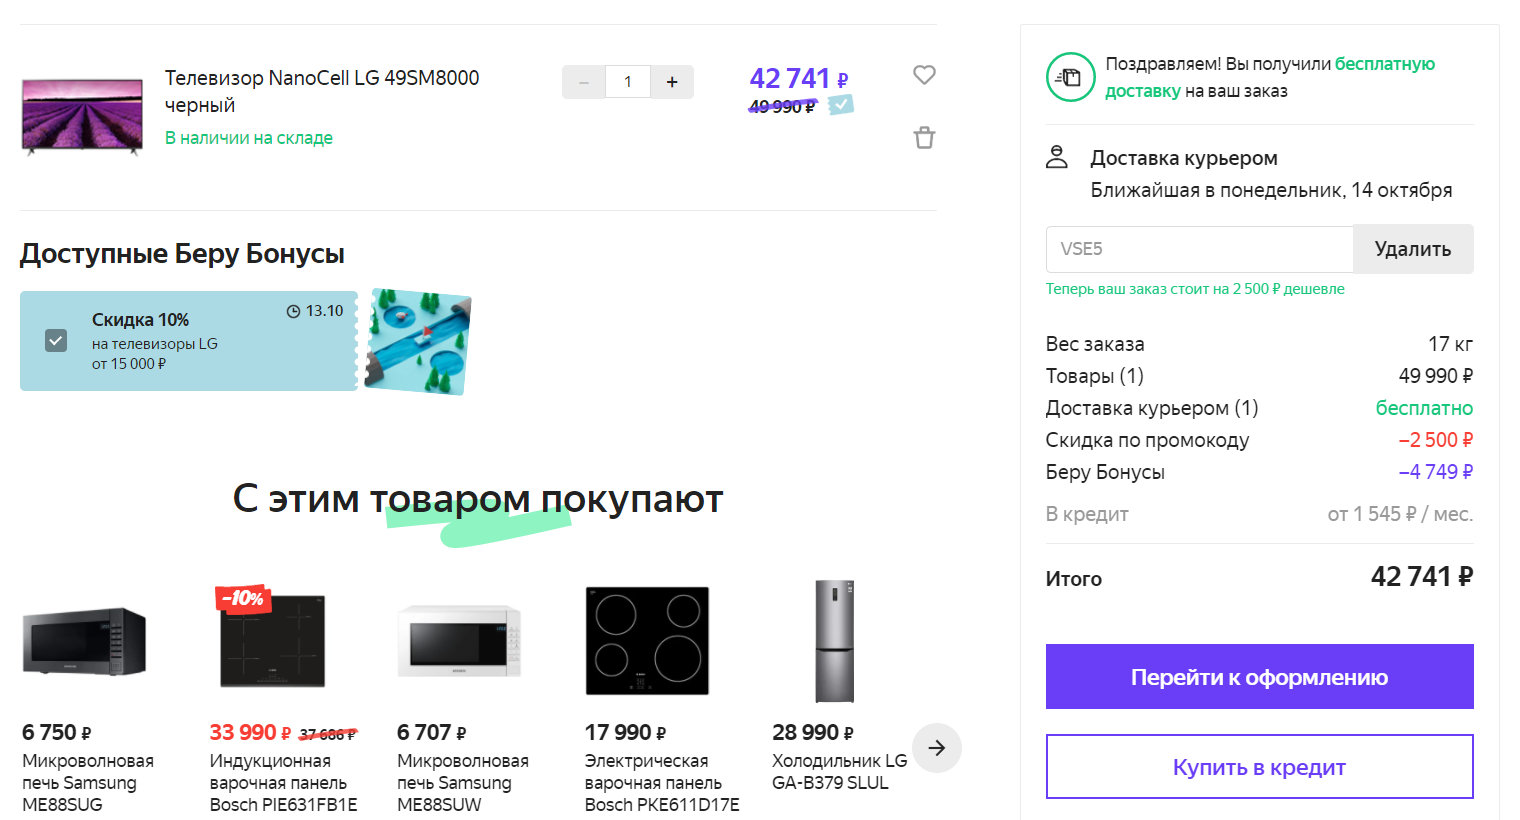Click the VSE5 promo code field
Image resolution: width=1520 pixels, height=820 pixels.
coord(1199,249)
